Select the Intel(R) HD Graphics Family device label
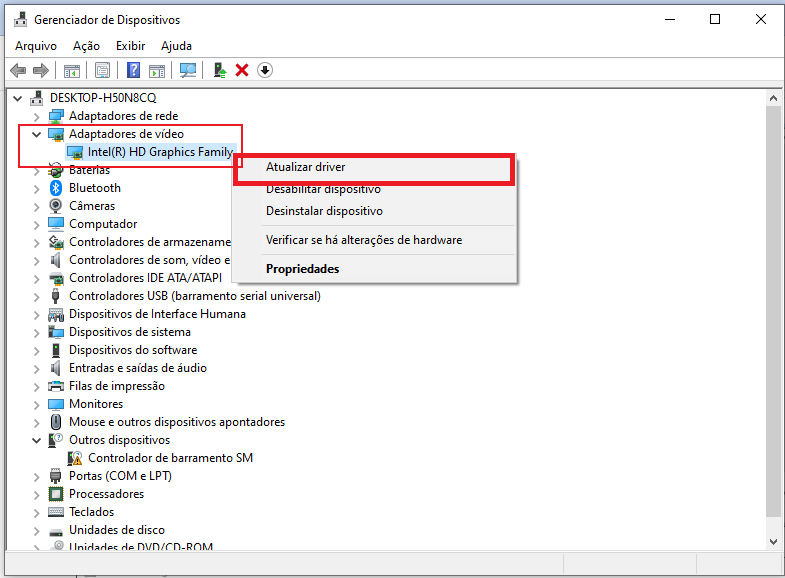This screenshot has width=785, height=578. point(160,152)
